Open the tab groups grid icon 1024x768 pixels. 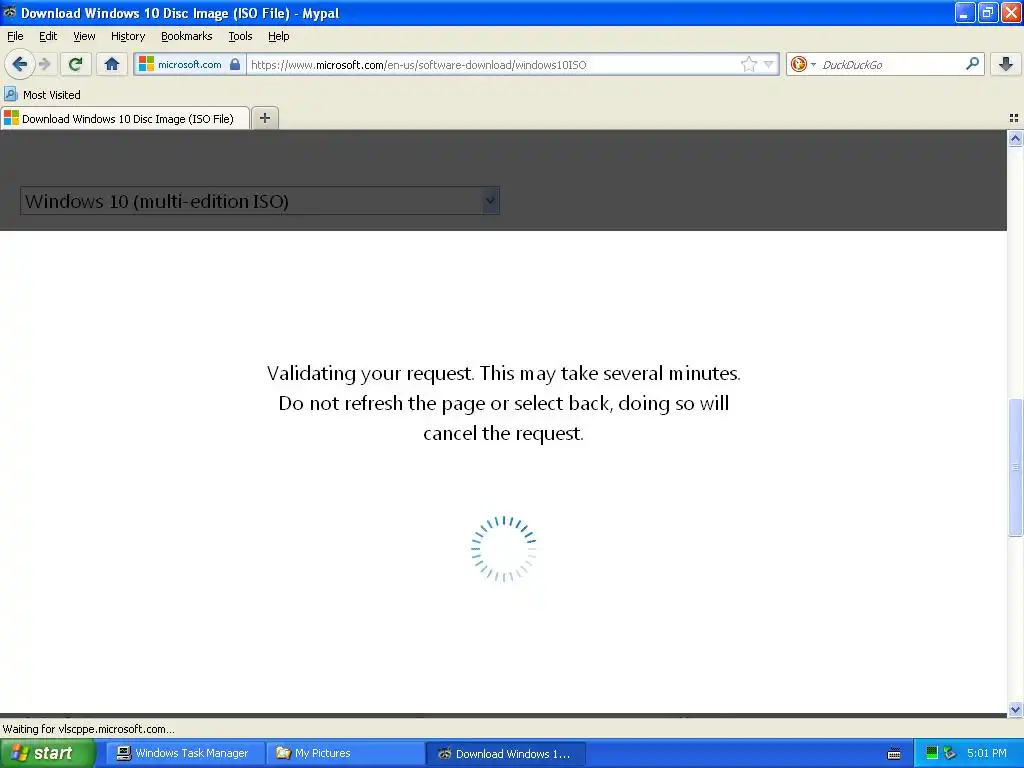coord(1014,118)
